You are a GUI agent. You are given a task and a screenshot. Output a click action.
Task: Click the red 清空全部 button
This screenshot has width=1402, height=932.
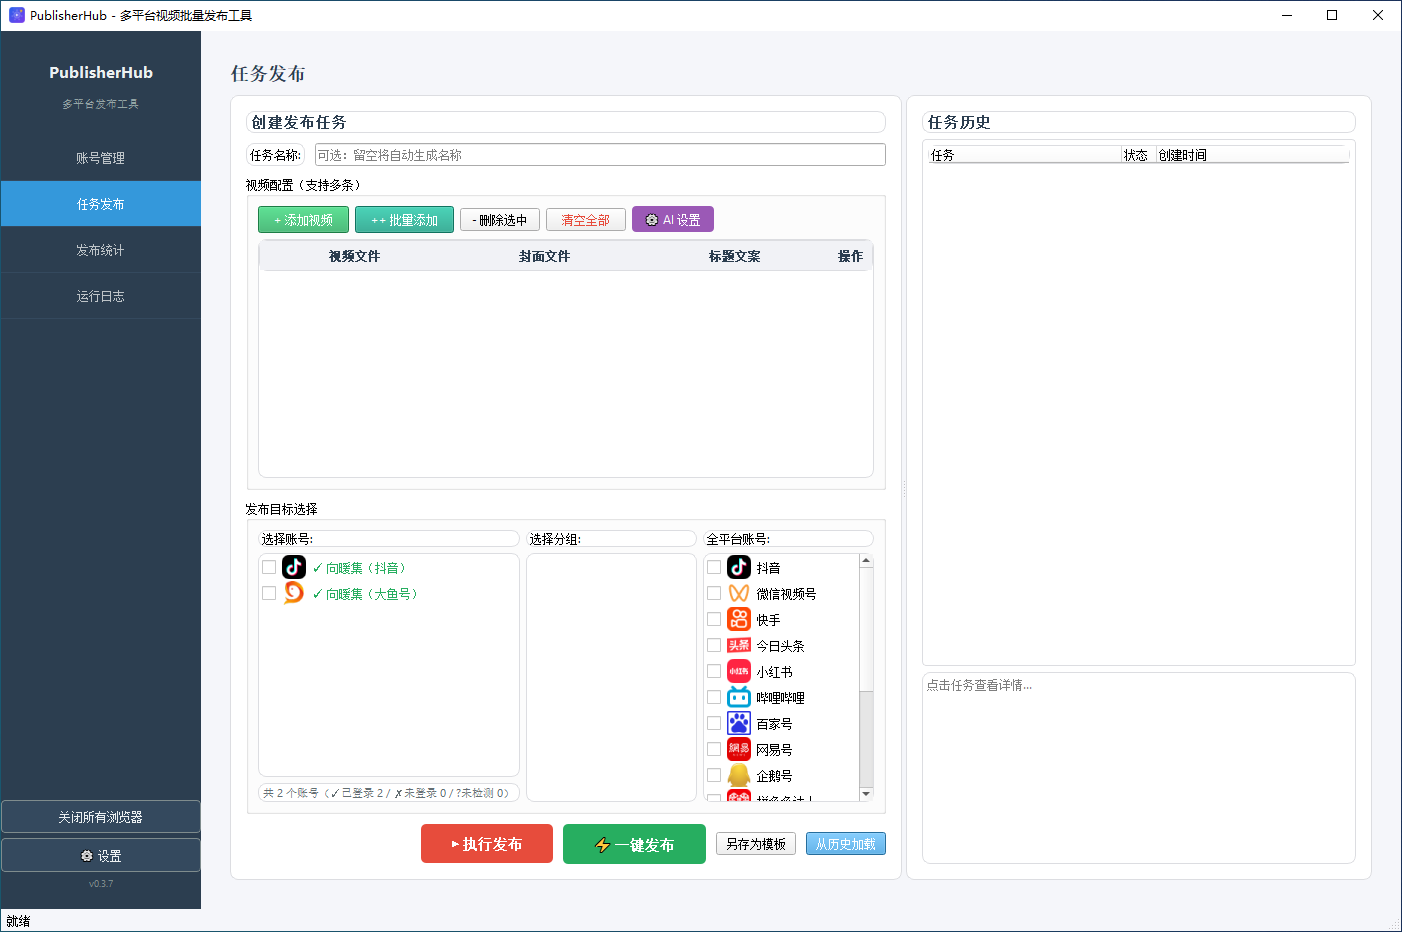click(x=586, y=220)
